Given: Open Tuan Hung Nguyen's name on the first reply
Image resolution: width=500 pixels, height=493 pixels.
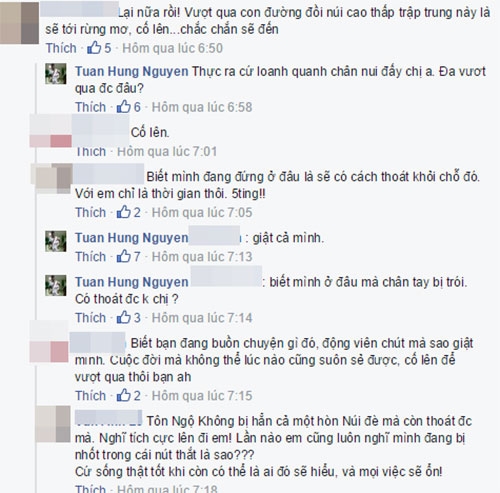Looking at the screenshot, I should coord(132,71).
